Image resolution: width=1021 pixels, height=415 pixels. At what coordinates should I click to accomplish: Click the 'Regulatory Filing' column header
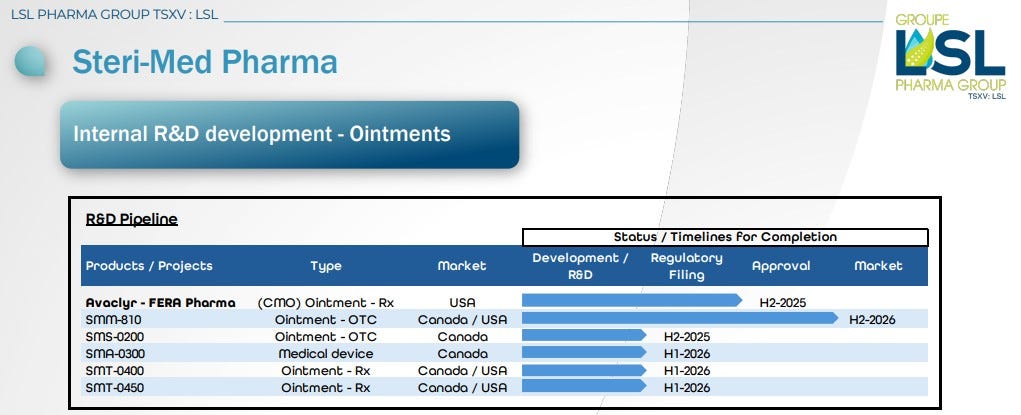(686, 266)
